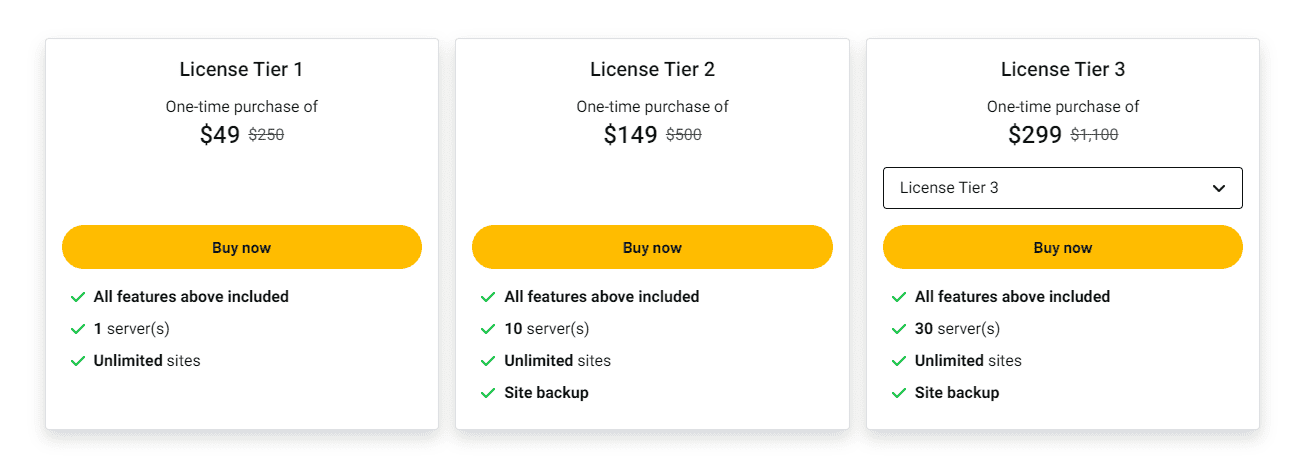Click checkmark next to '1 server(s)'

(x=78, y=329)
